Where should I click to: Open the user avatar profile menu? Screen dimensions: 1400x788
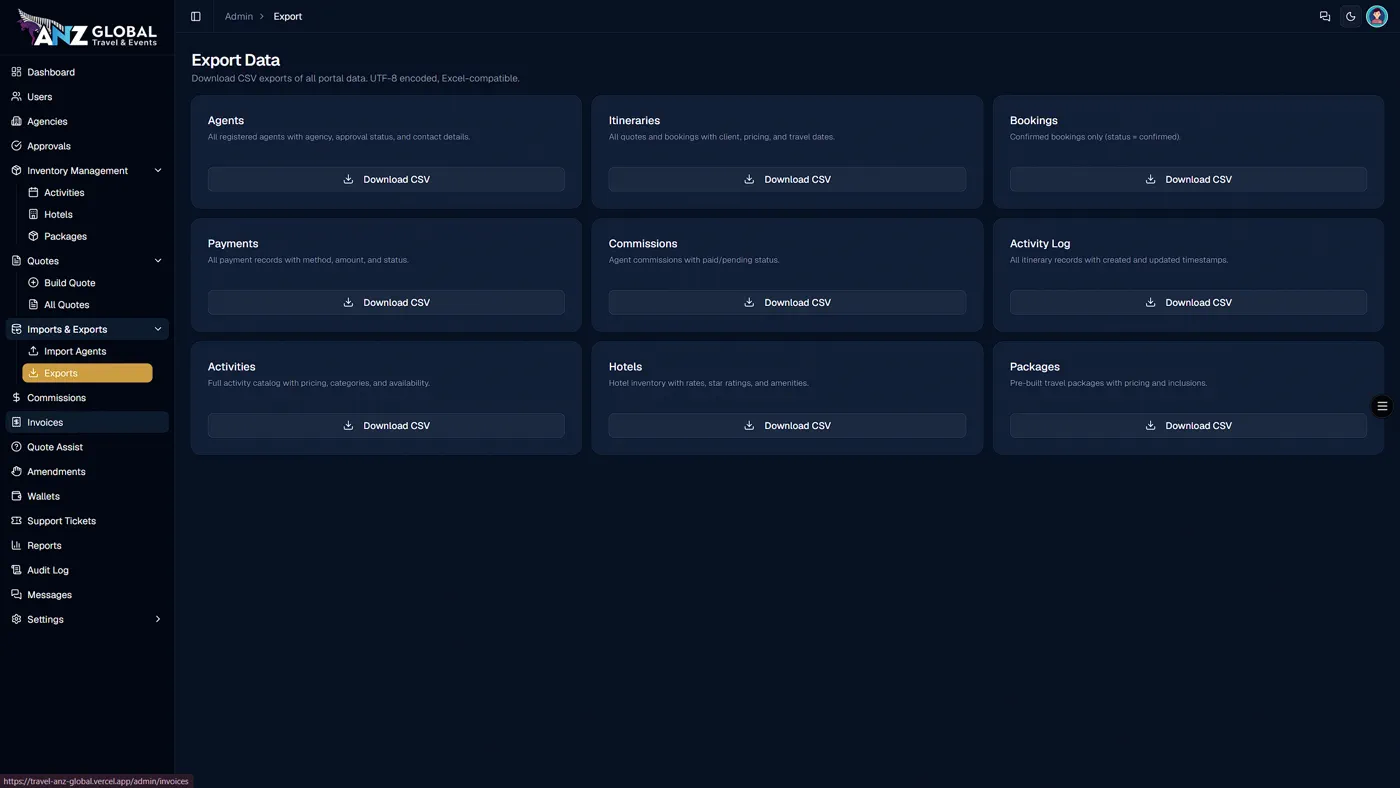(x=1377, y=16)
